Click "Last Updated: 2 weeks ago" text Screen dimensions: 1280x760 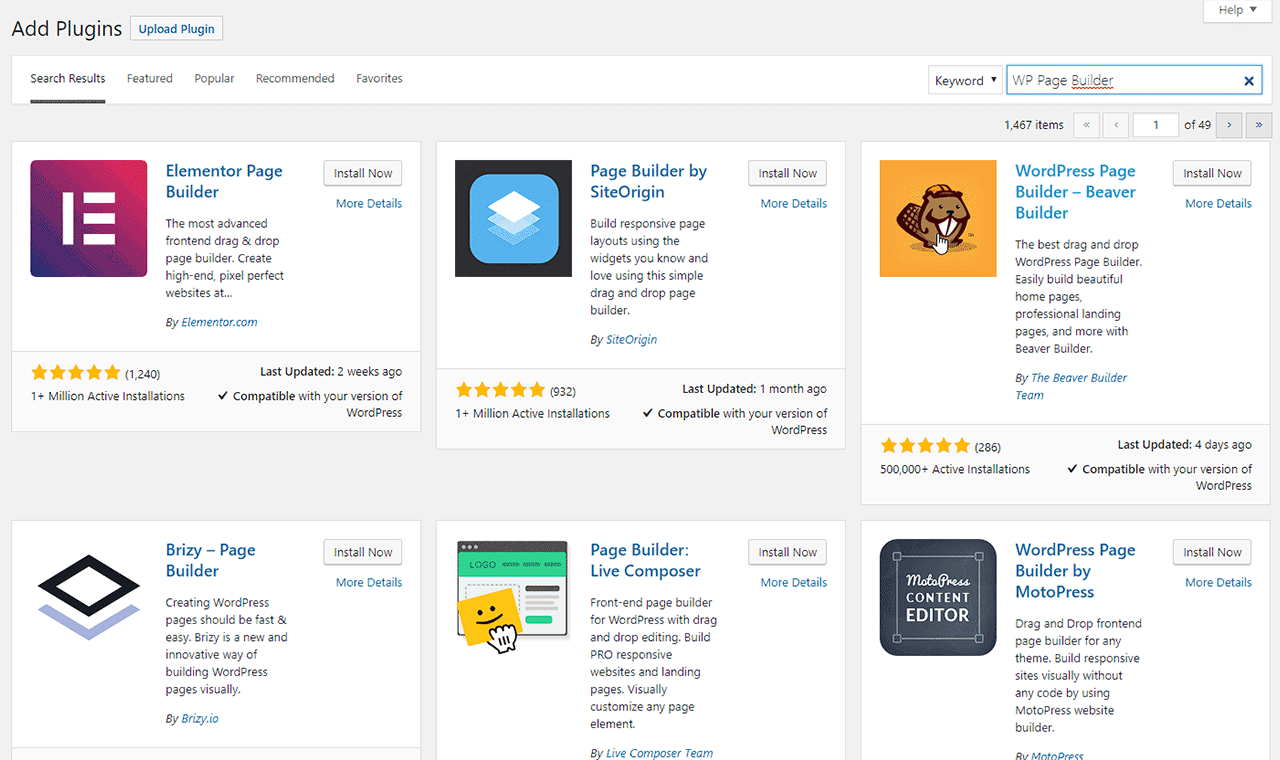click(331, 372)
